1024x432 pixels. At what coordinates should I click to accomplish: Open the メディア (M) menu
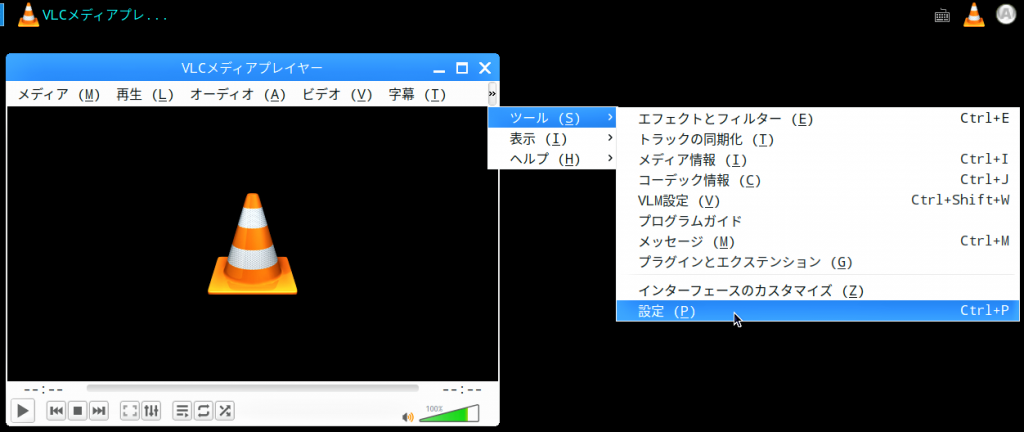pos(59,94)
